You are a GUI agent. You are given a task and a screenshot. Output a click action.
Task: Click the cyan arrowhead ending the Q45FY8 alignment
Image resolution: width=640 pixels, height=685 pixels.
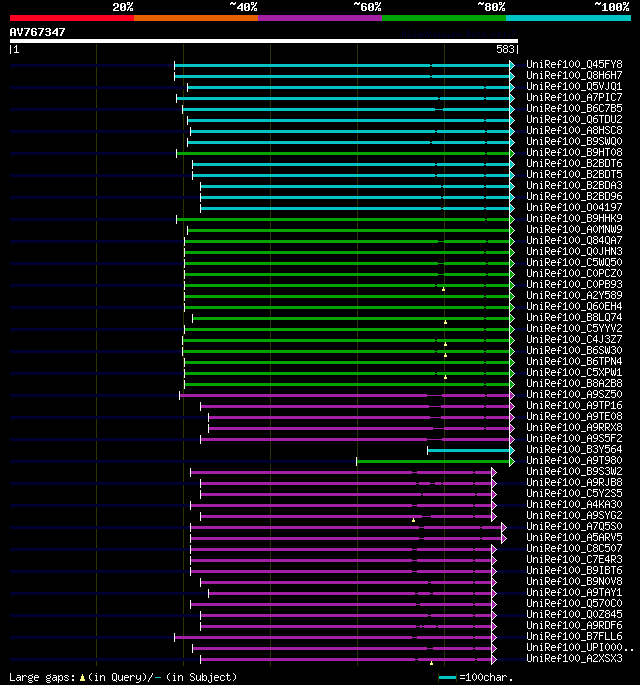512,66
